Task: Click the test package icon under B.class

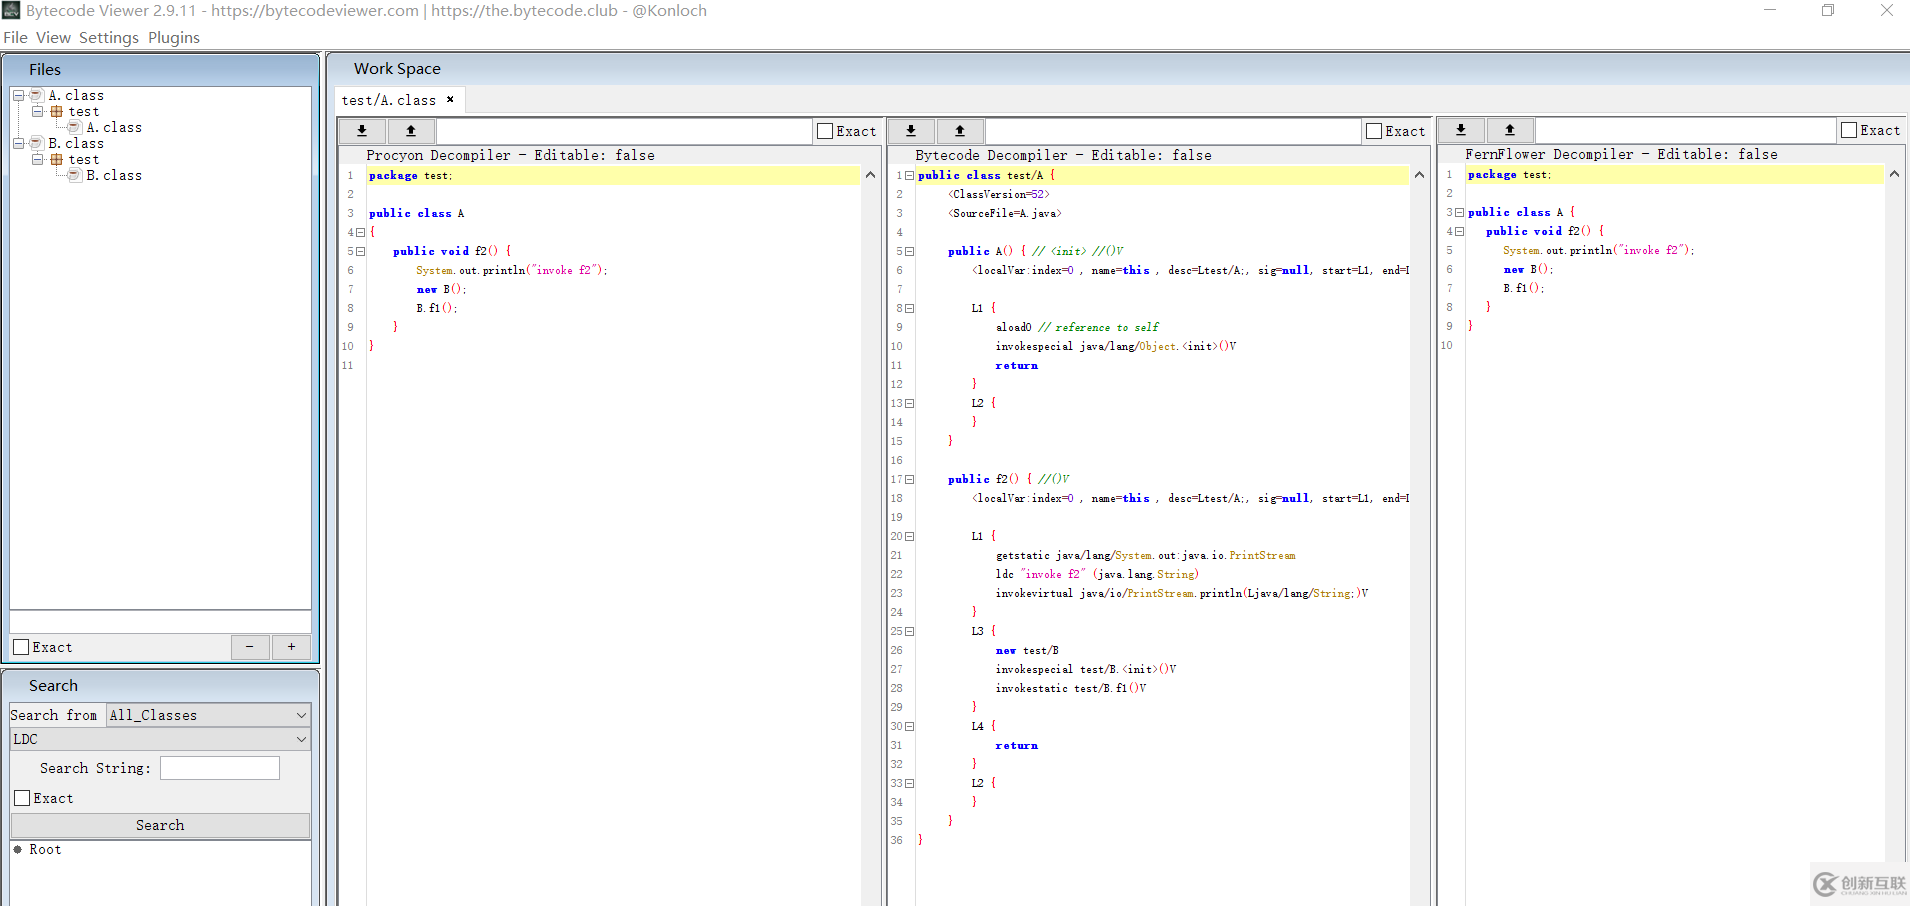Action: click(57, 160)
